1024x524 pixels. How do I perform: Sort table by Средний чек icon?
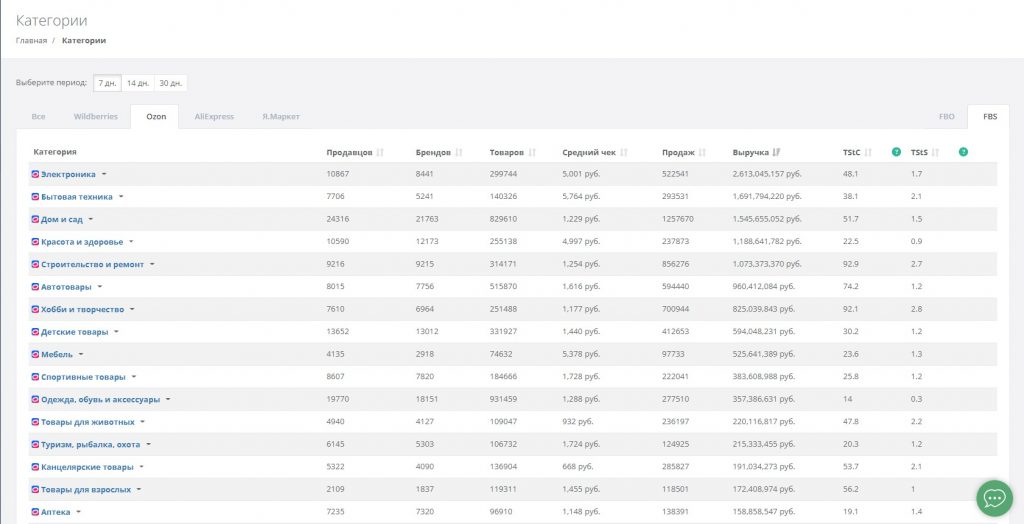click(624, 153)
